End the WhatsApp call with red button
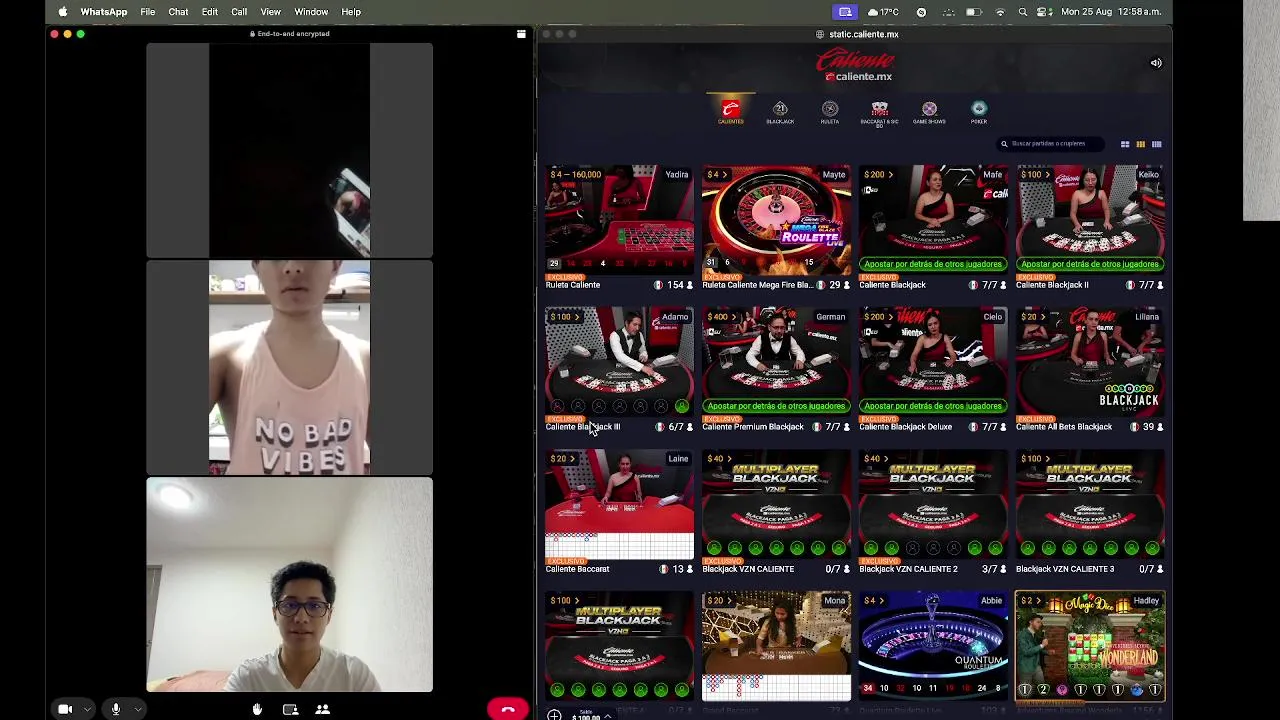Image resolution: width=1280 pixels, height=720 pixels. [508, 709]
